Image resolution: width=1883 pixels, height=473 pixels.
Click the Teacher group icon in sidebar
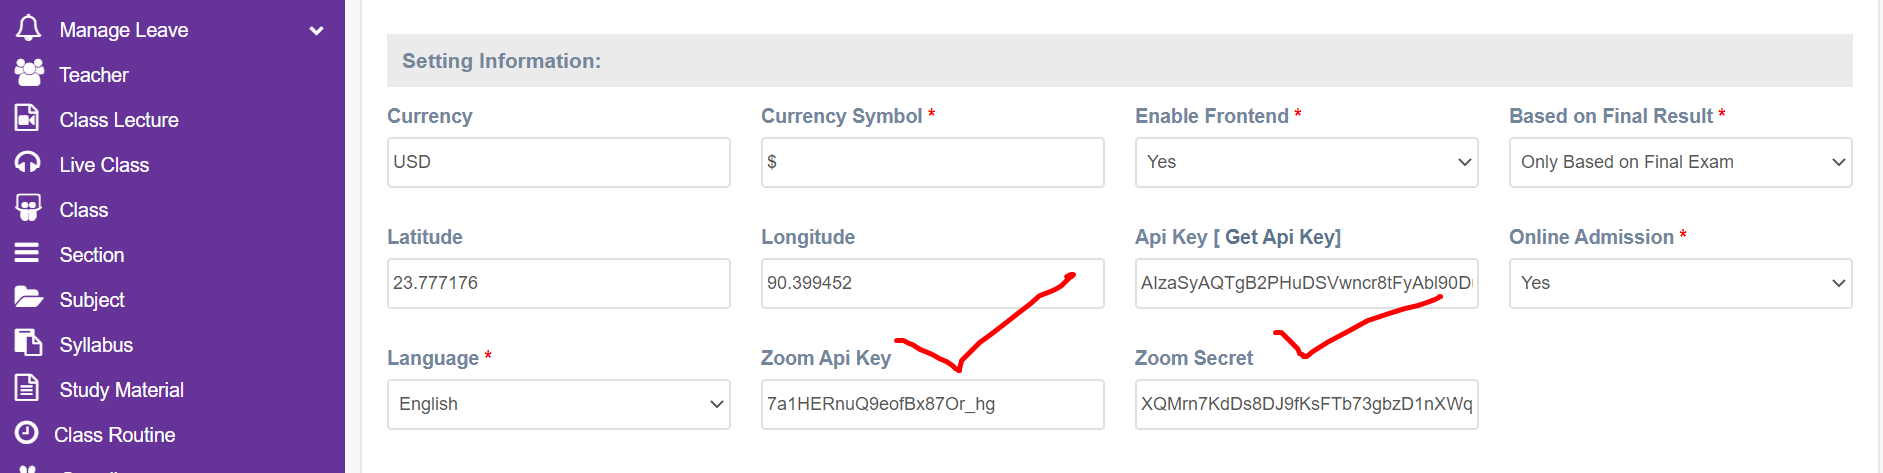[x=29, y=73]
